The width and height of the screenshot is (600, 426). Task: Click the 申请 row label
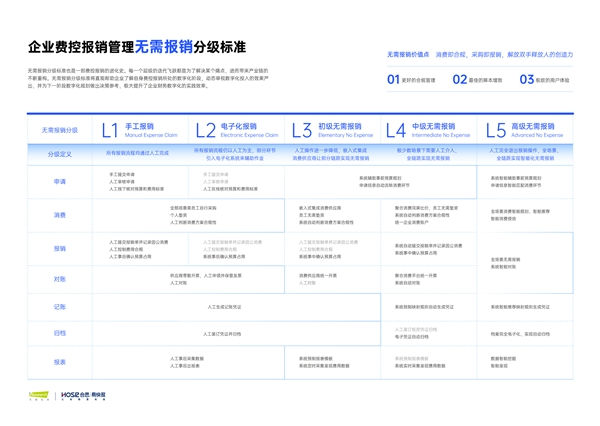(60, 182)
